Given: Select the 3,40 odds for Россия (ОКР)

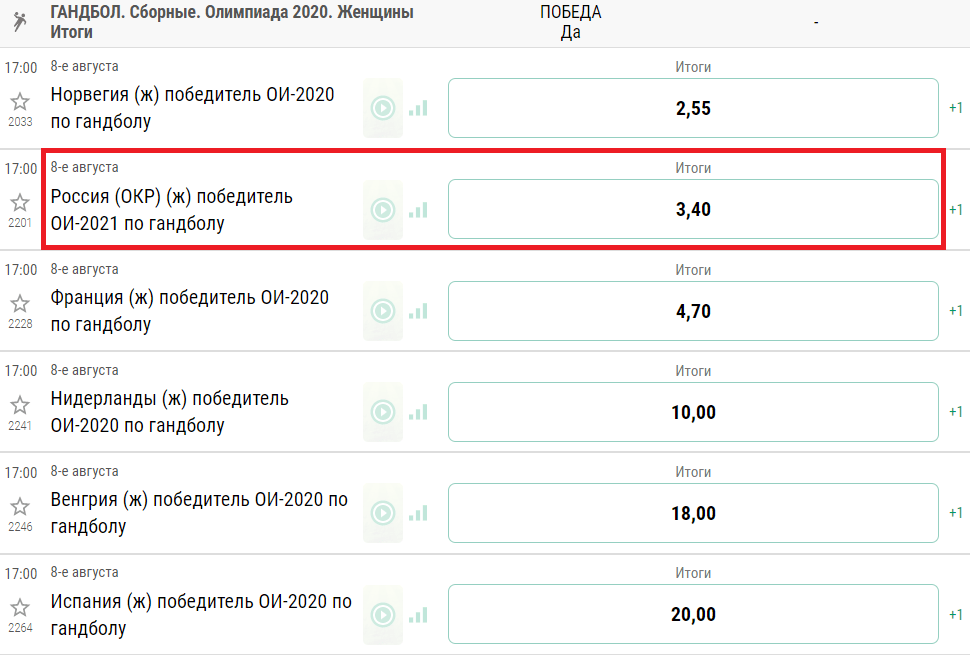Looking at the screenshot, I should (693, 209).
